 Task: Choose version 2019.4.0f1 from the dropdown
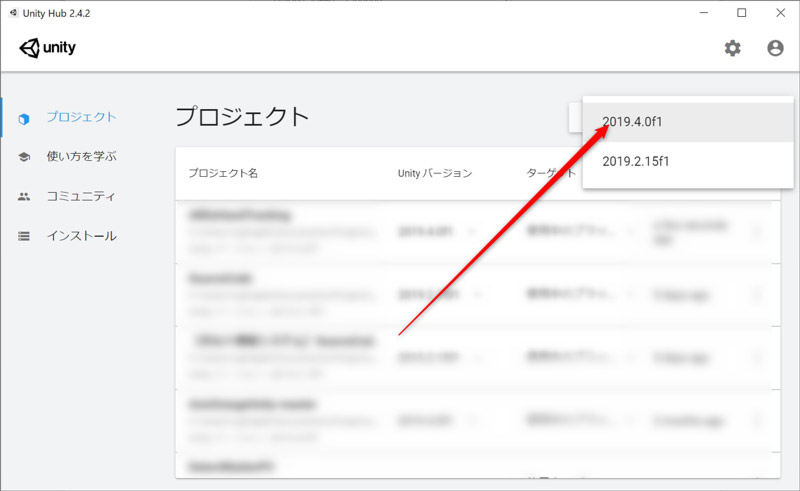coord(688,122)
